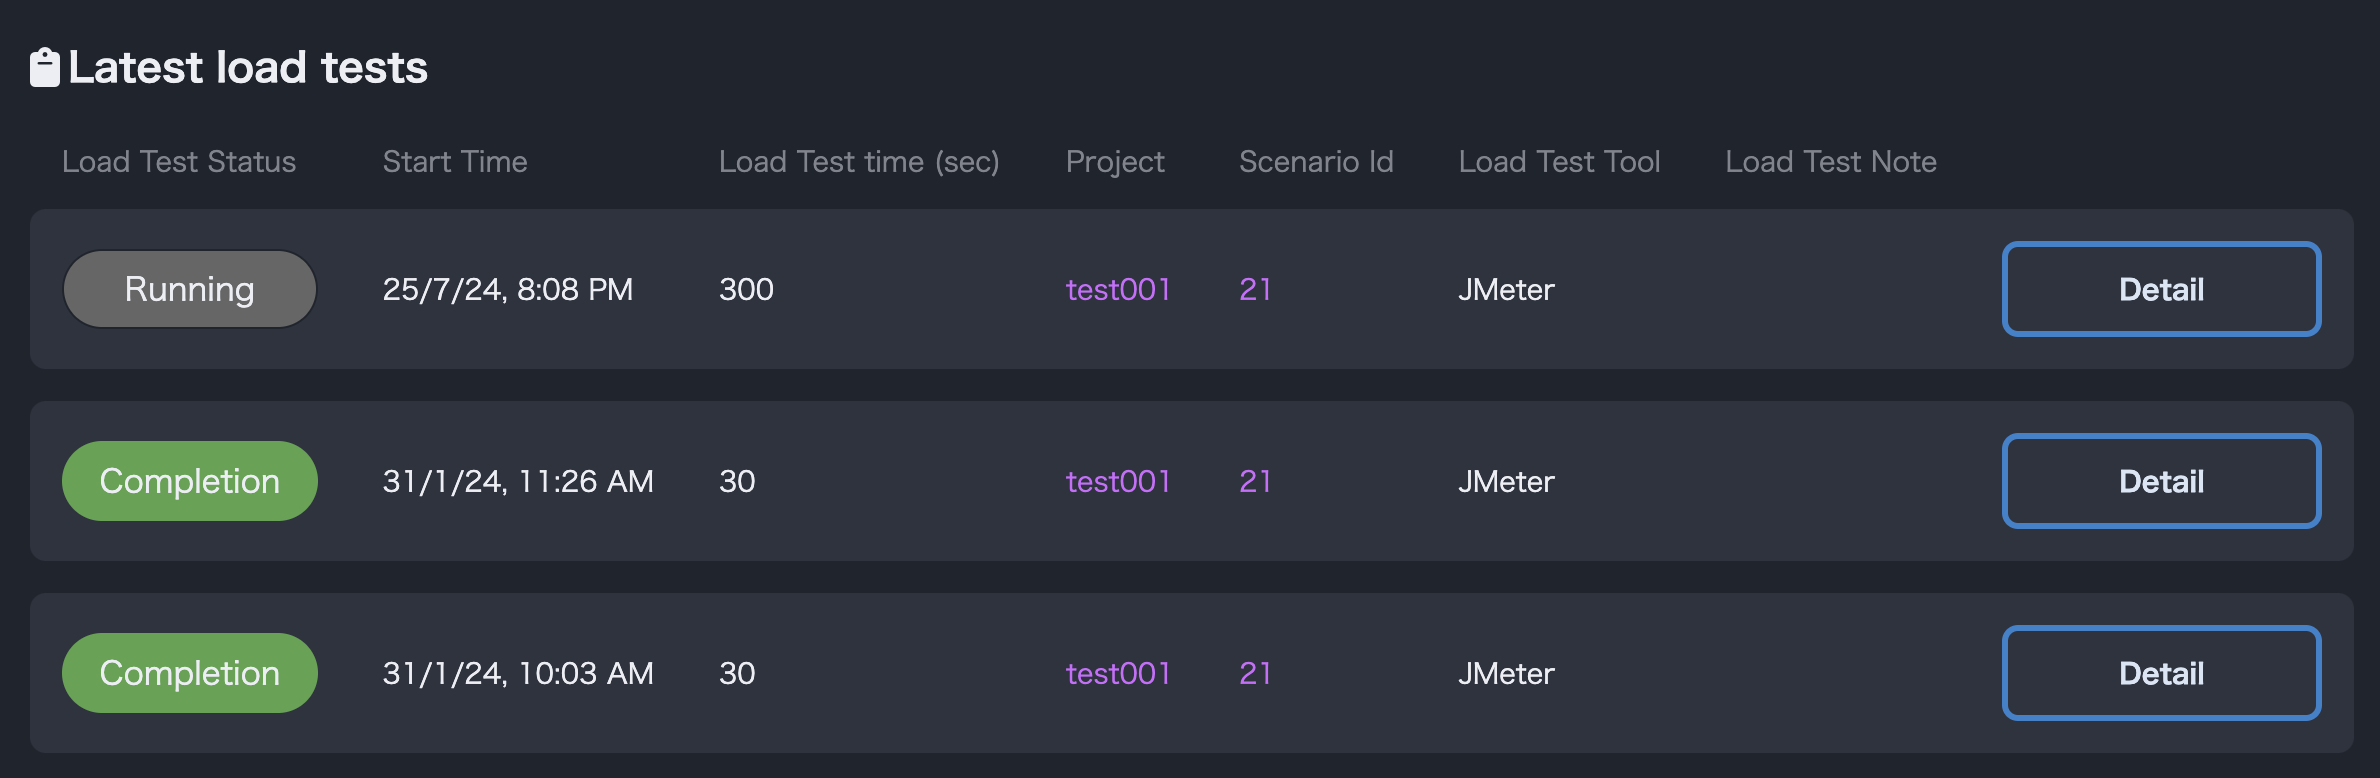Viewport: 2380px width, 778px height.
Task: Open test001 project link in 11:26 AM row
Action: pos(1117,481)
